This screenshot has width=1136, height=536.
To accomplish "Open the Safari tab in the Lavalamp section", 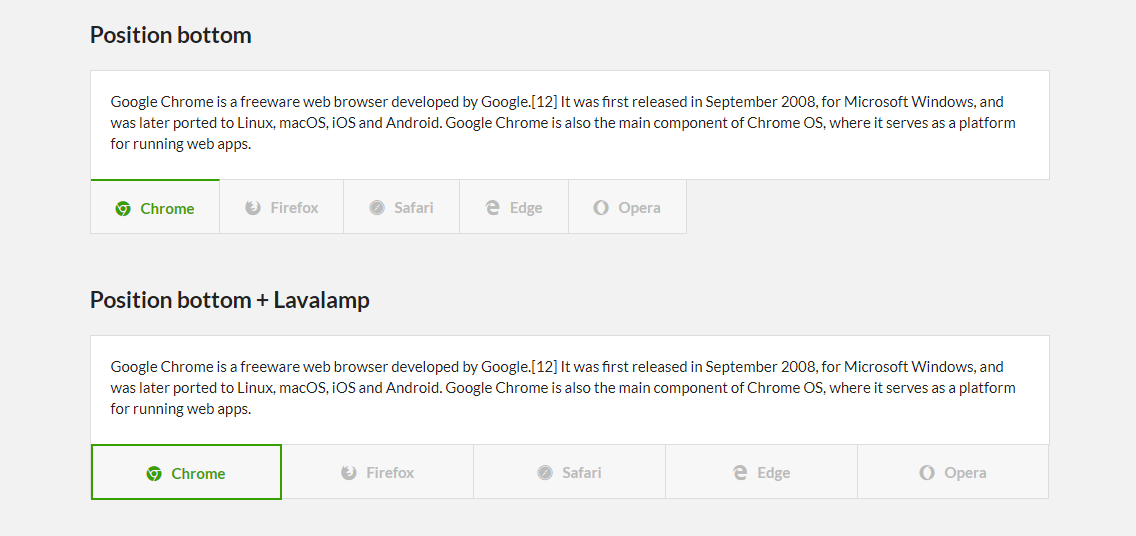I will click(570, 473).
